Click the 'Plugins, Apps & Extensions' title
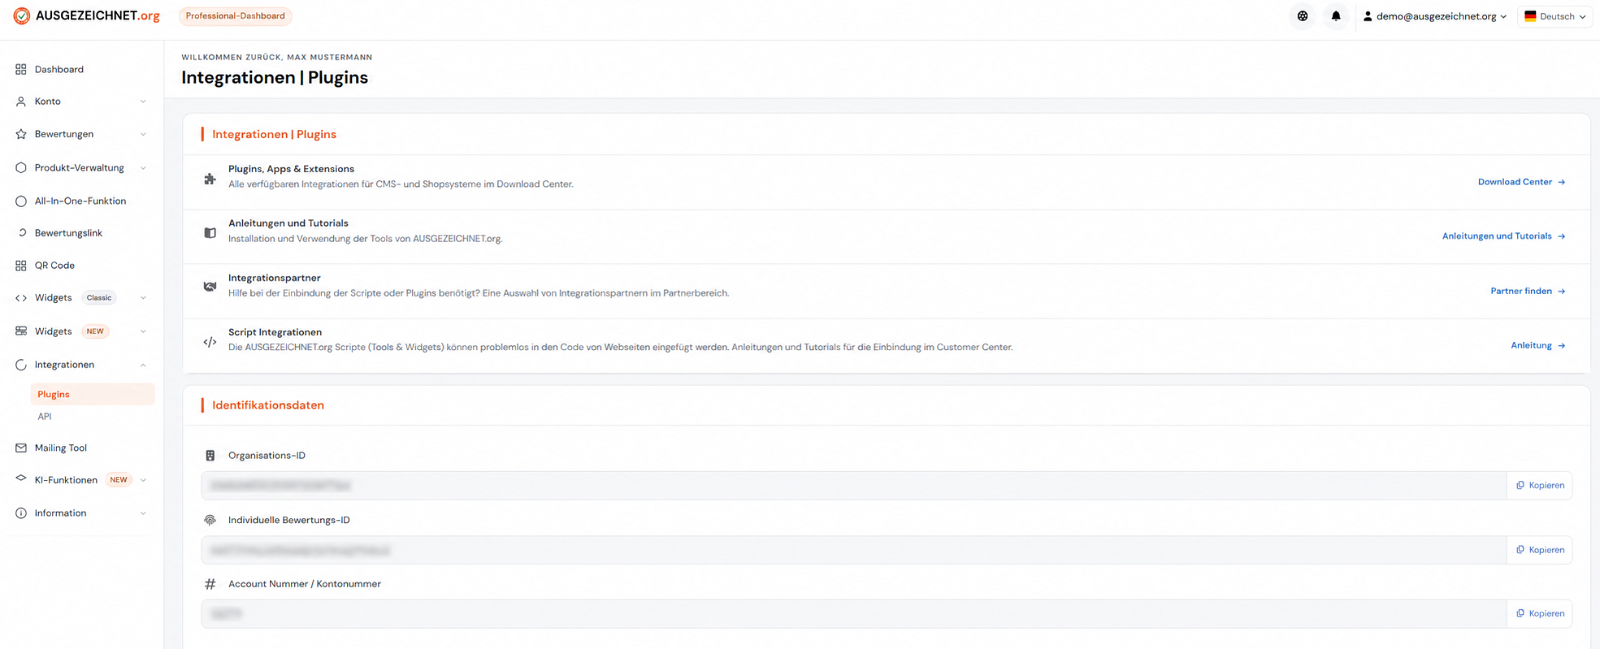The image size is (1600, 649). tap(291, 169)
